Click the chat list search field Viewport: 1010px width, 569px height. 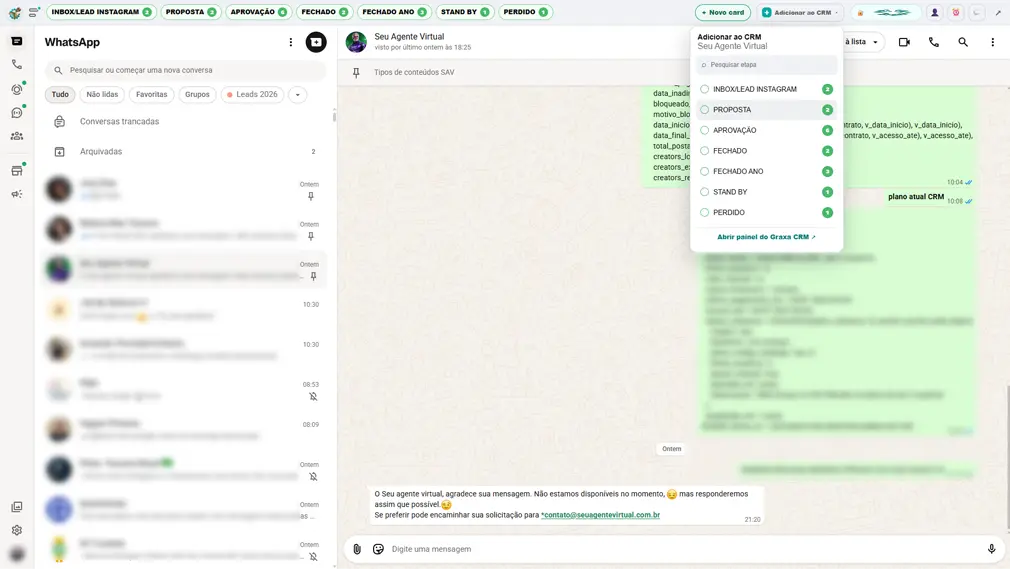click(x=186, y=70)
